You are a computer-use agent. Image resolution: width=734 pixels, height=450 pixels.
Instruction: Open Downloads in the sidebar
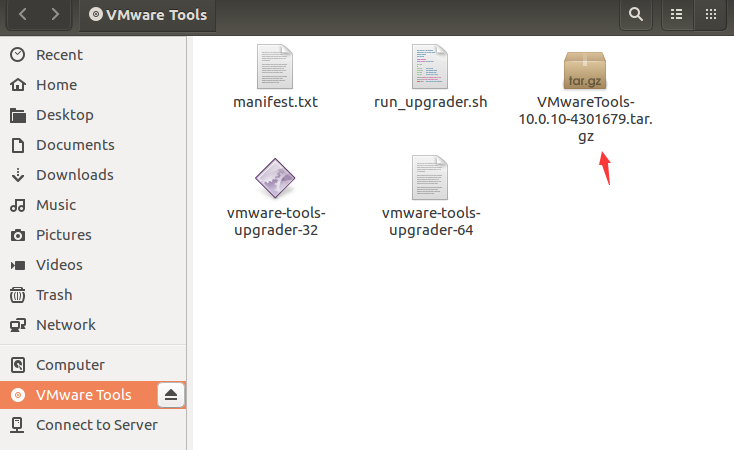coord(93,175)
